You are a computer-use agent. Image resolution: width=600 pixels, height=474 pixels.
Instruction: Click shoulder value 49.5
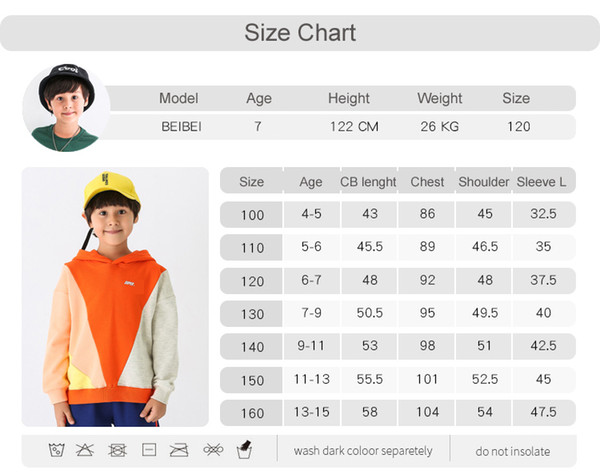coord(485,313)
